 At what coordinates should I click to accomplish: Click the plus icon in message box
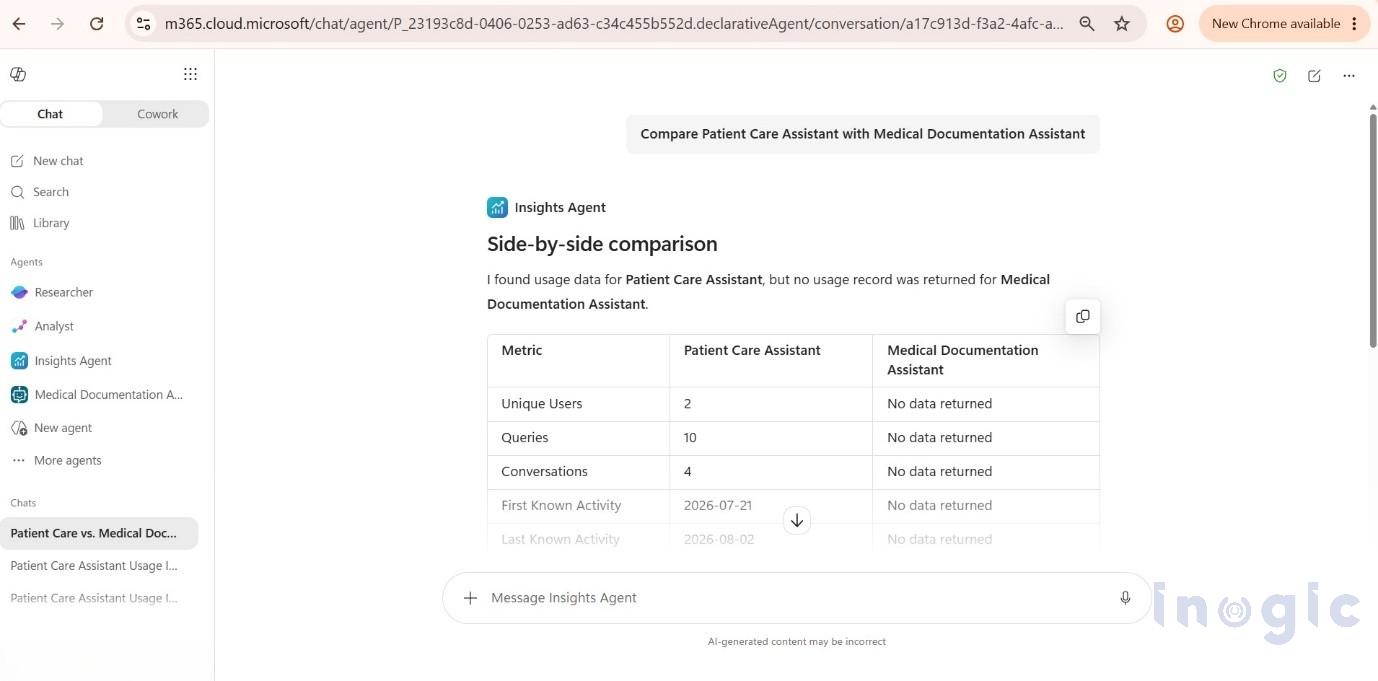pyautogui.click(x=470, y=598)
